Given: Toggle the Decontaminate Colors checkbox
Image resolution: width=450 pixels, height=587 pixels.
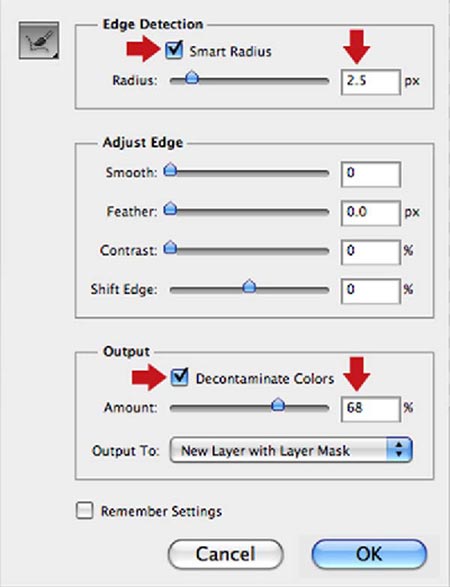Looking at the screenshot, I should point(180,377).
